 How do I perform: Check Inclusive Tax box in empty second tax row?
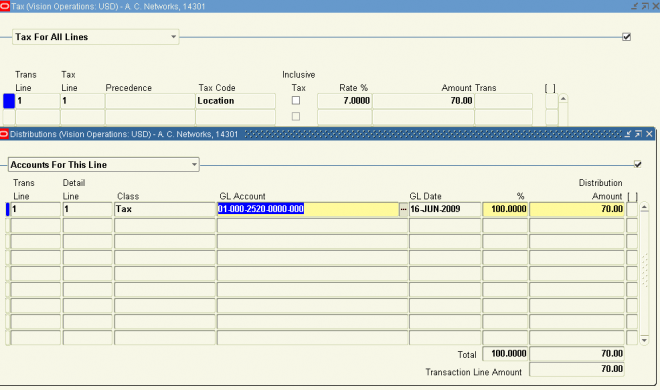click(x=296, y=116)
